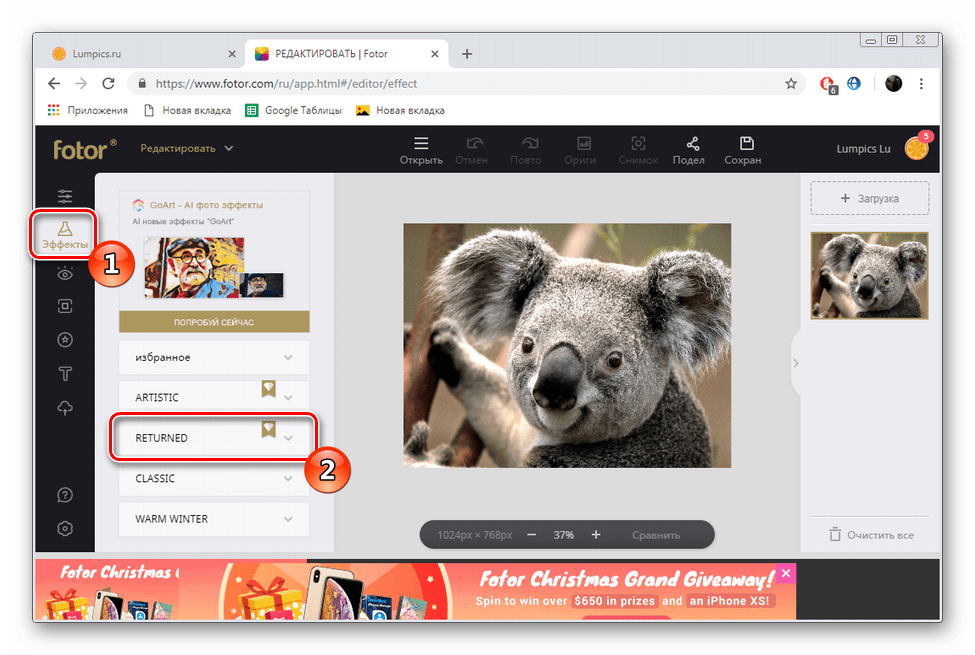Expand the RETURNED effects category
975x655 pixels.
214,438
